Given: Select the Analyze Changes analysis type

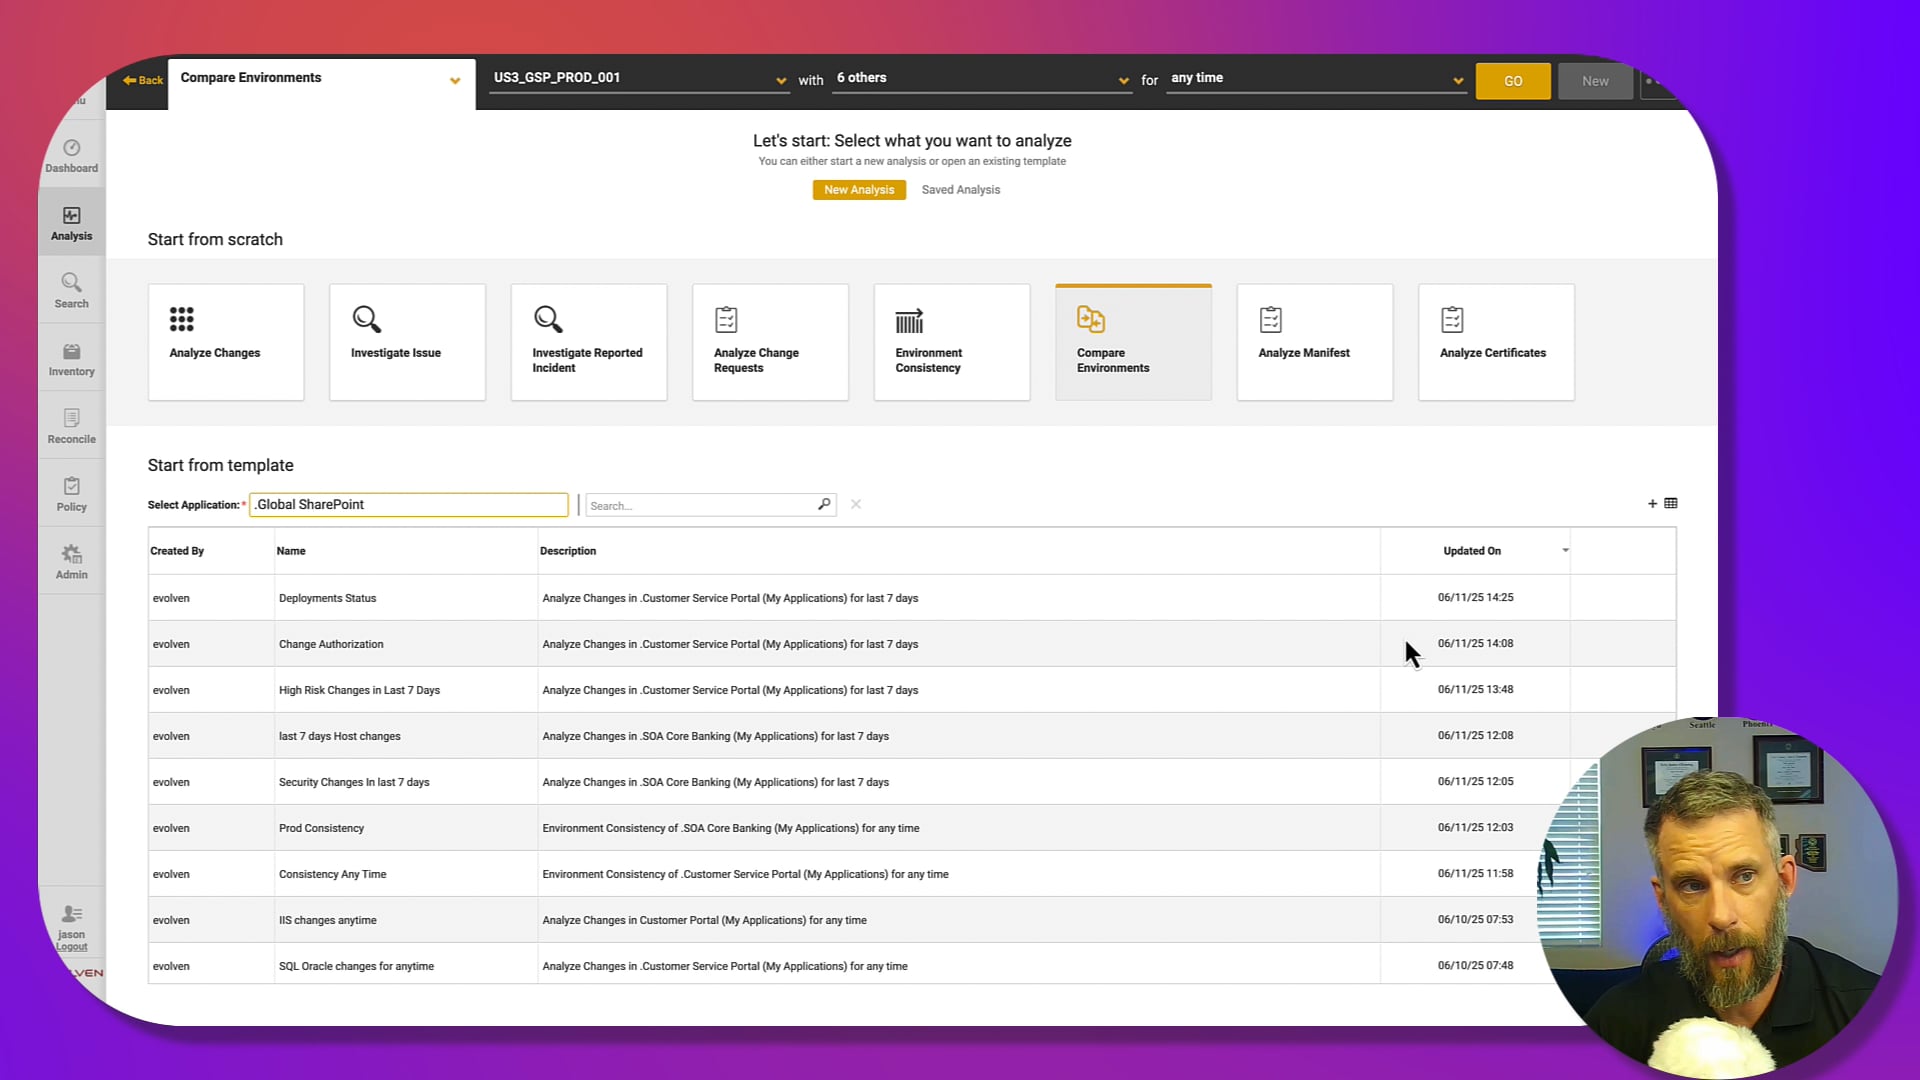Looking at the screenshot, I should [x=225, y=341].
